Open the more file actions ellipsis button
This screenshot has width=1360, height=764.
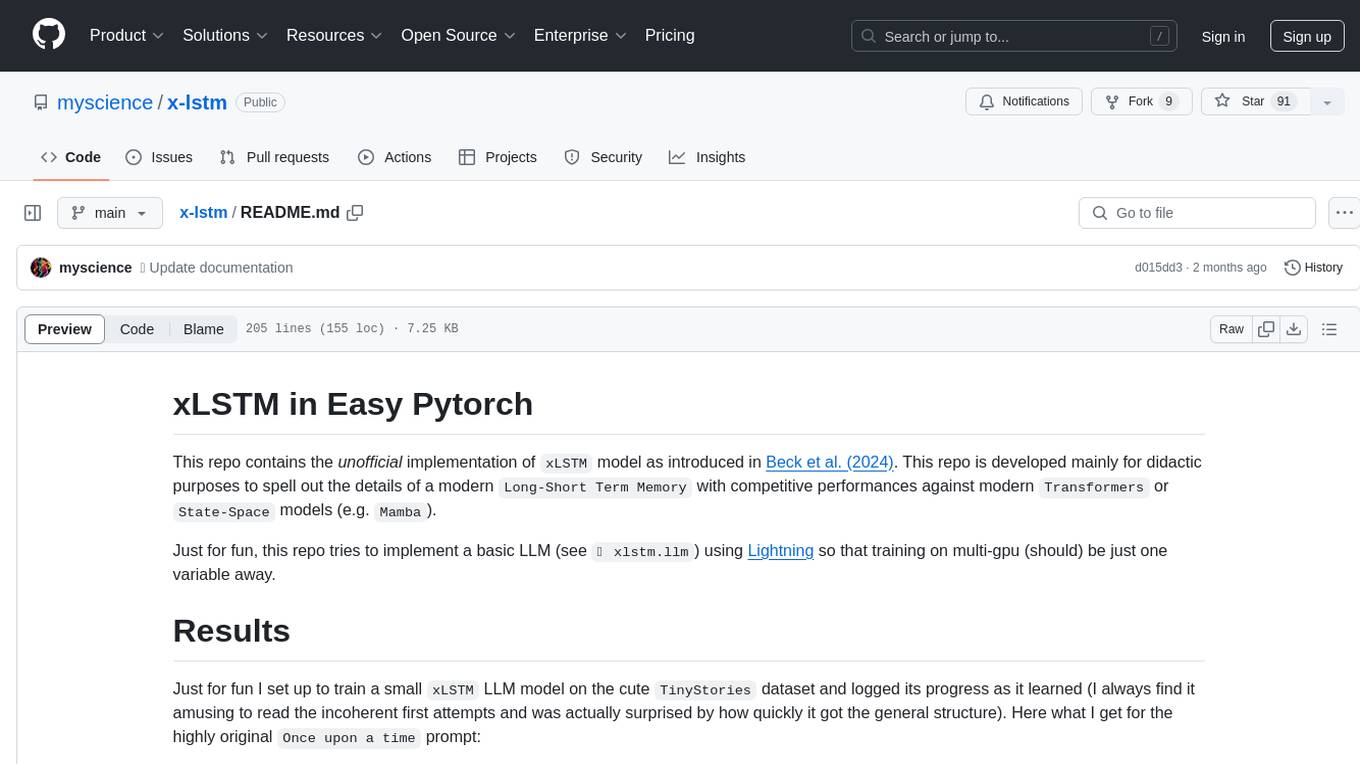pos(1344,213)
